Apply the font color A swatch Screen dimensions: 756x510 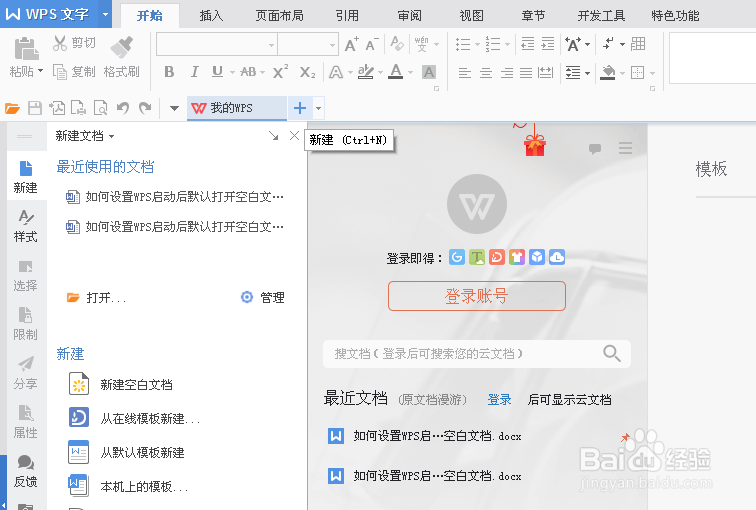[x=396, y=72]
